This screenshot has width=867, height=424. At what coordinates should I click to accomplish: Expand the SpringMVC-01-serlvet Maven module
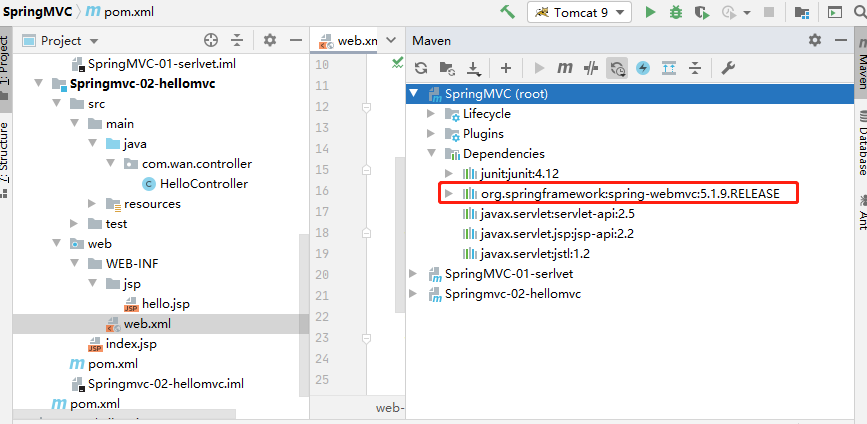413,273
